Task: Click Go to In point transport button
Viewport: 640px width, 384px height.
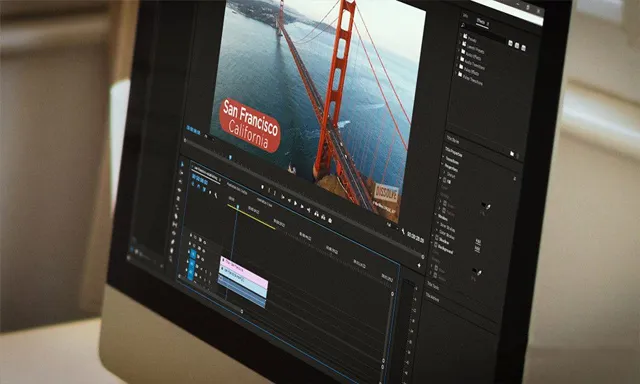Action: (282, 196)
